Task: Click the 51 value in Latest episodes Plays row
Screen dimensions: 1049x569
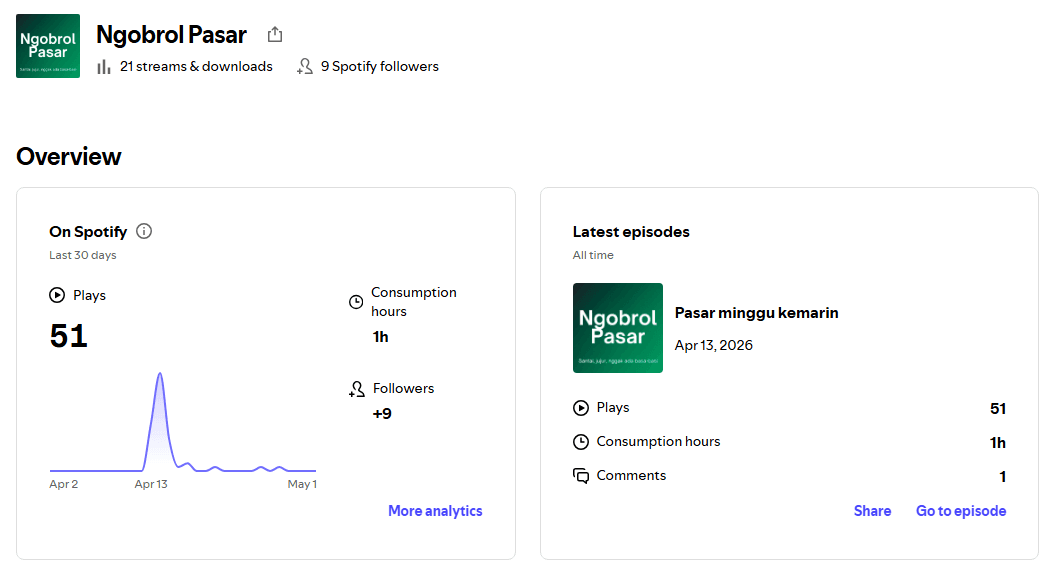Action: pyautogui.click(x=997, y=409)
